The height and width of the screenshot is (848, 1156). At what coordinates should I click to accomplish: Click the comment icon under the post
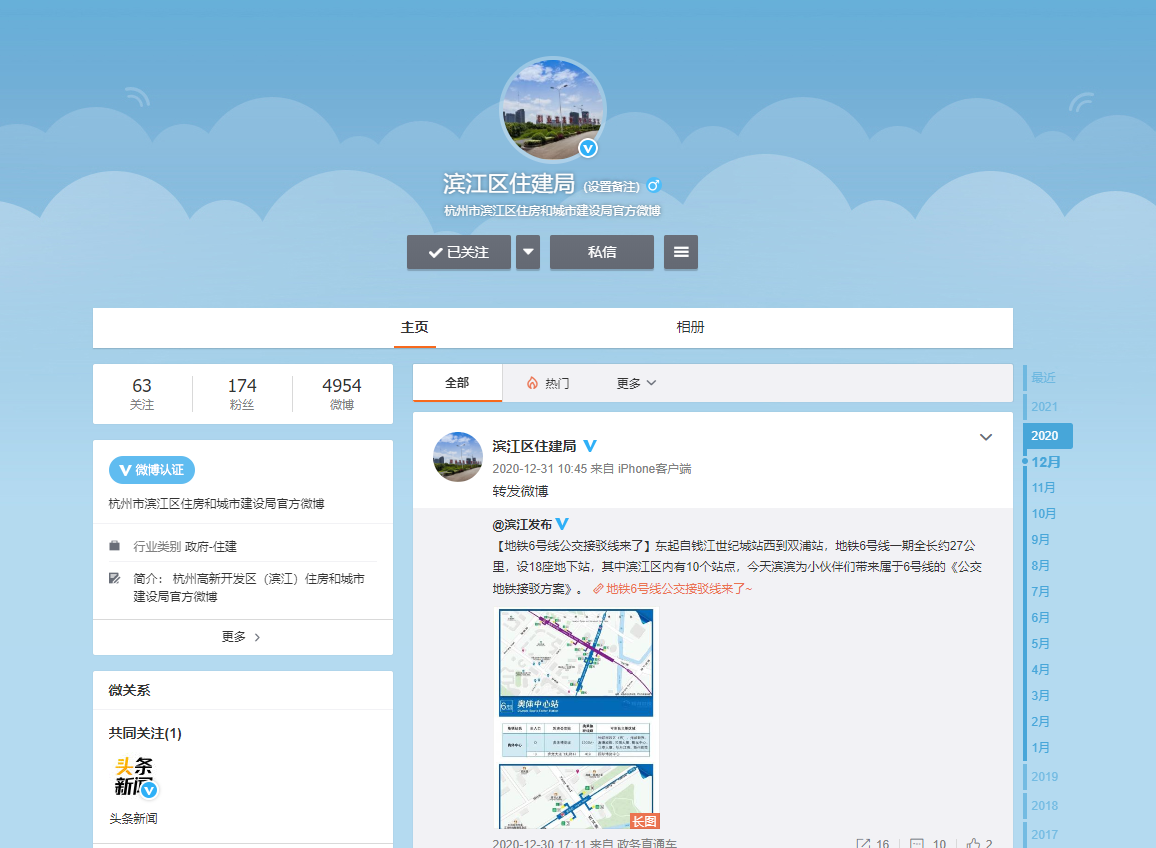click(x=917, y=844)
